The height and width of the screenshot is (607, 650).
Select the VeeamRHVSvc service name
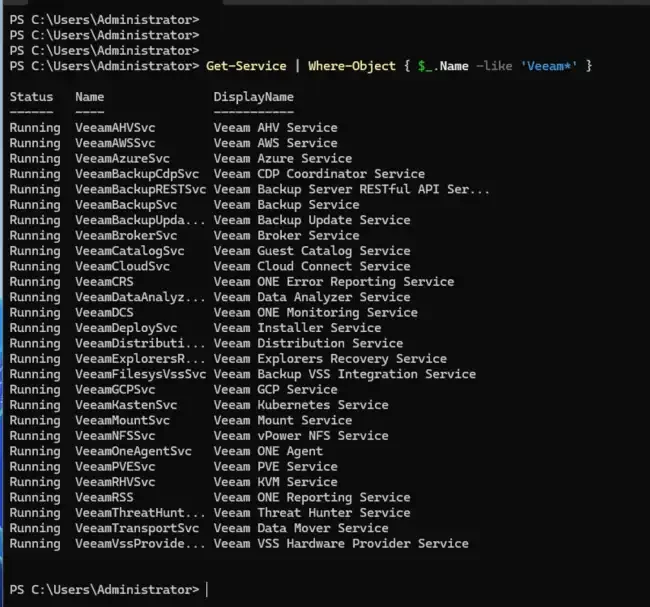point(115,482)
